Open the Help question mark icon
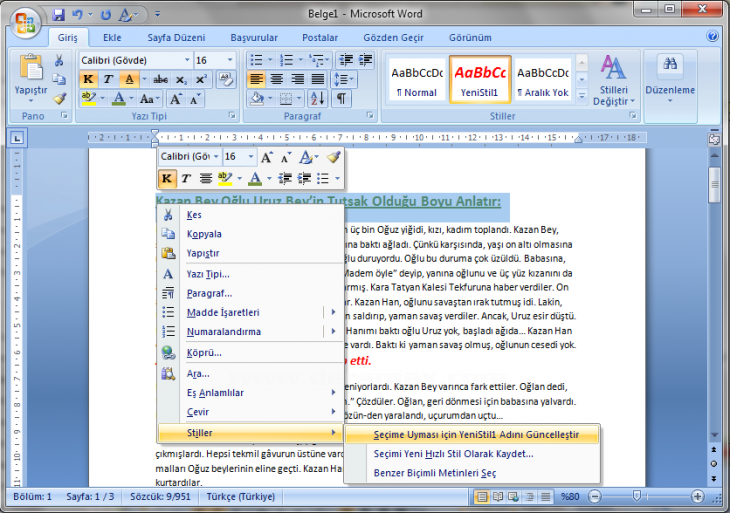 (712, 36)
